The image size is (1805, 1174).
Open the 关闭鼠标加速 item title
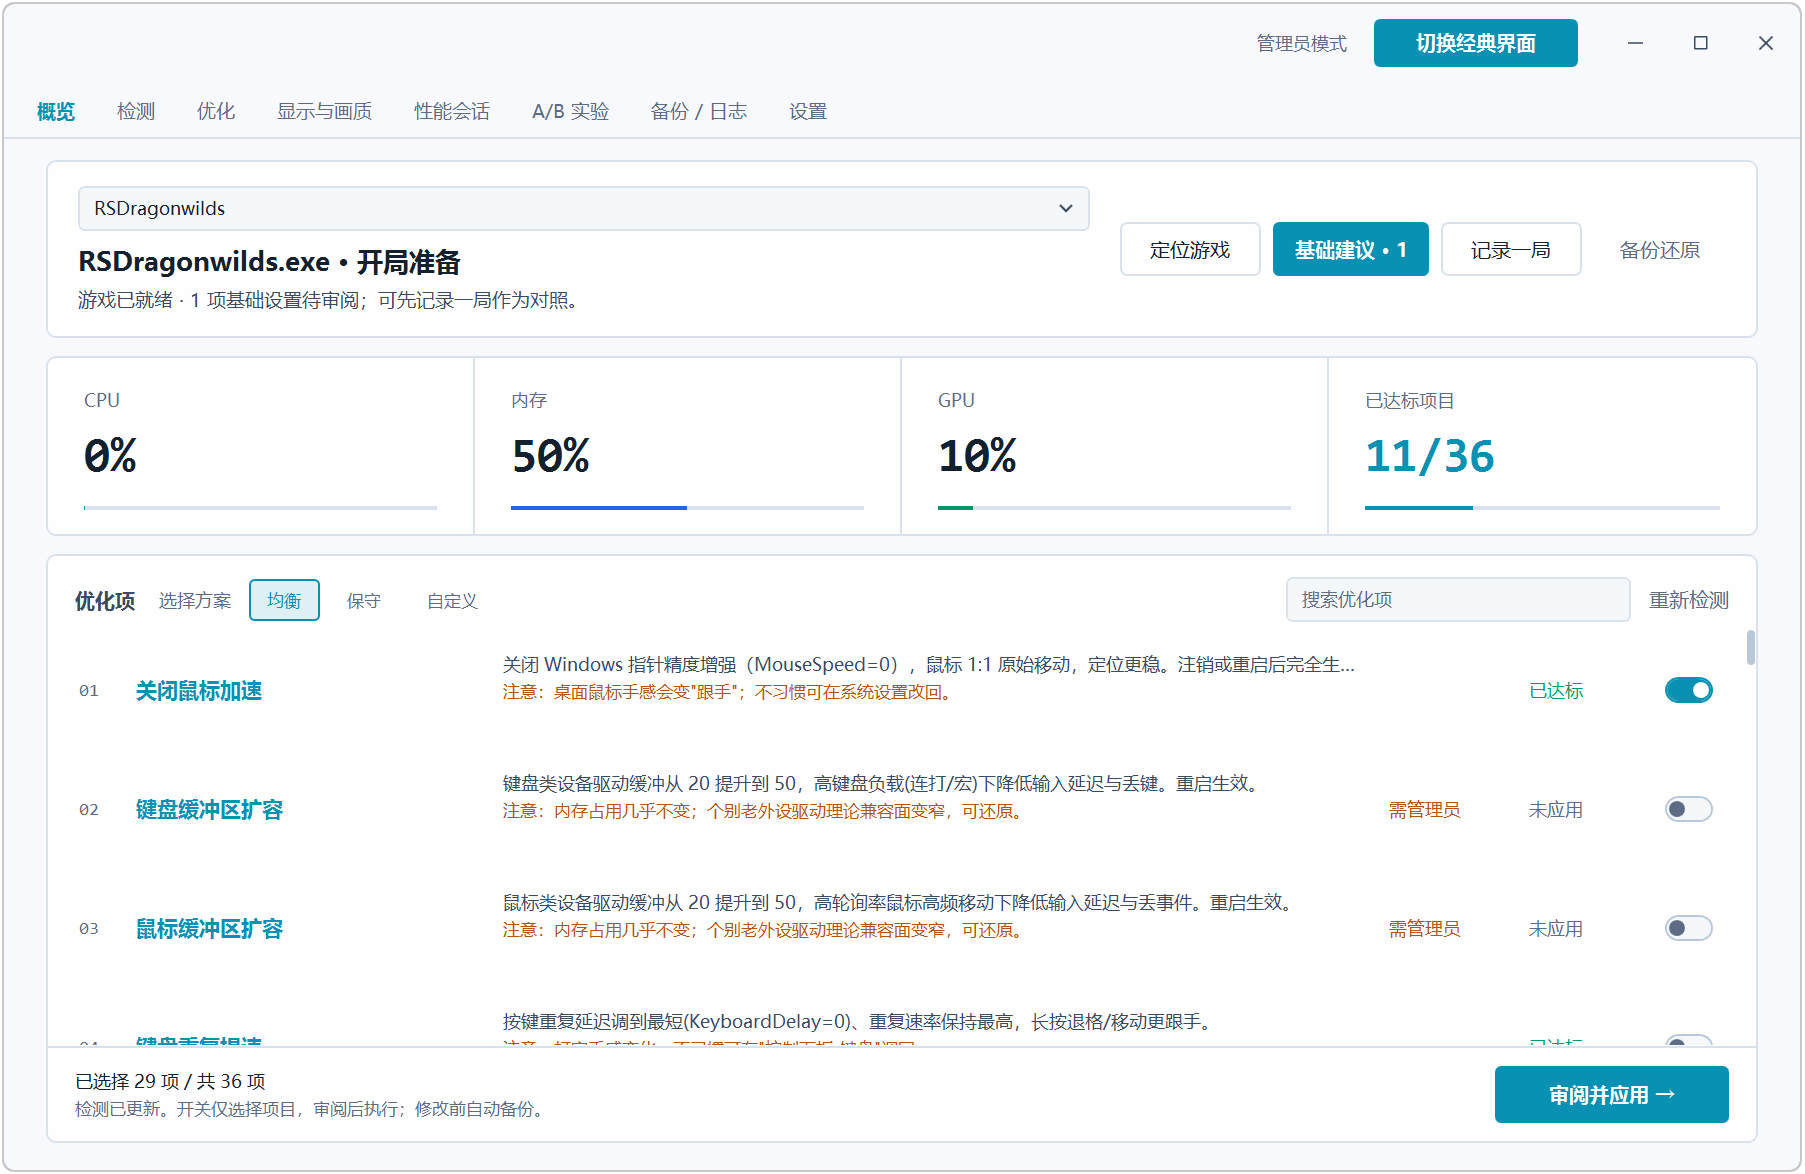coord(199,690)
